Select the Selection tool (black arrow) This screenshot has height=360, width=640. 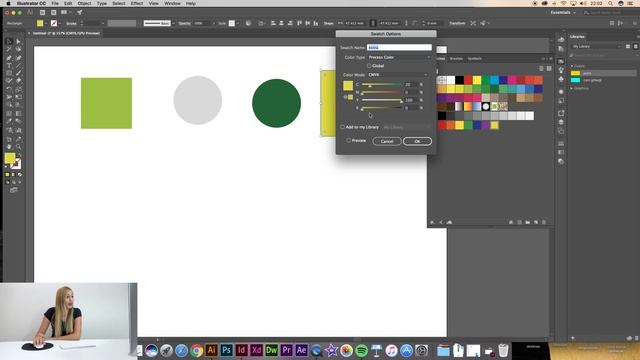[x=9, y=42]
